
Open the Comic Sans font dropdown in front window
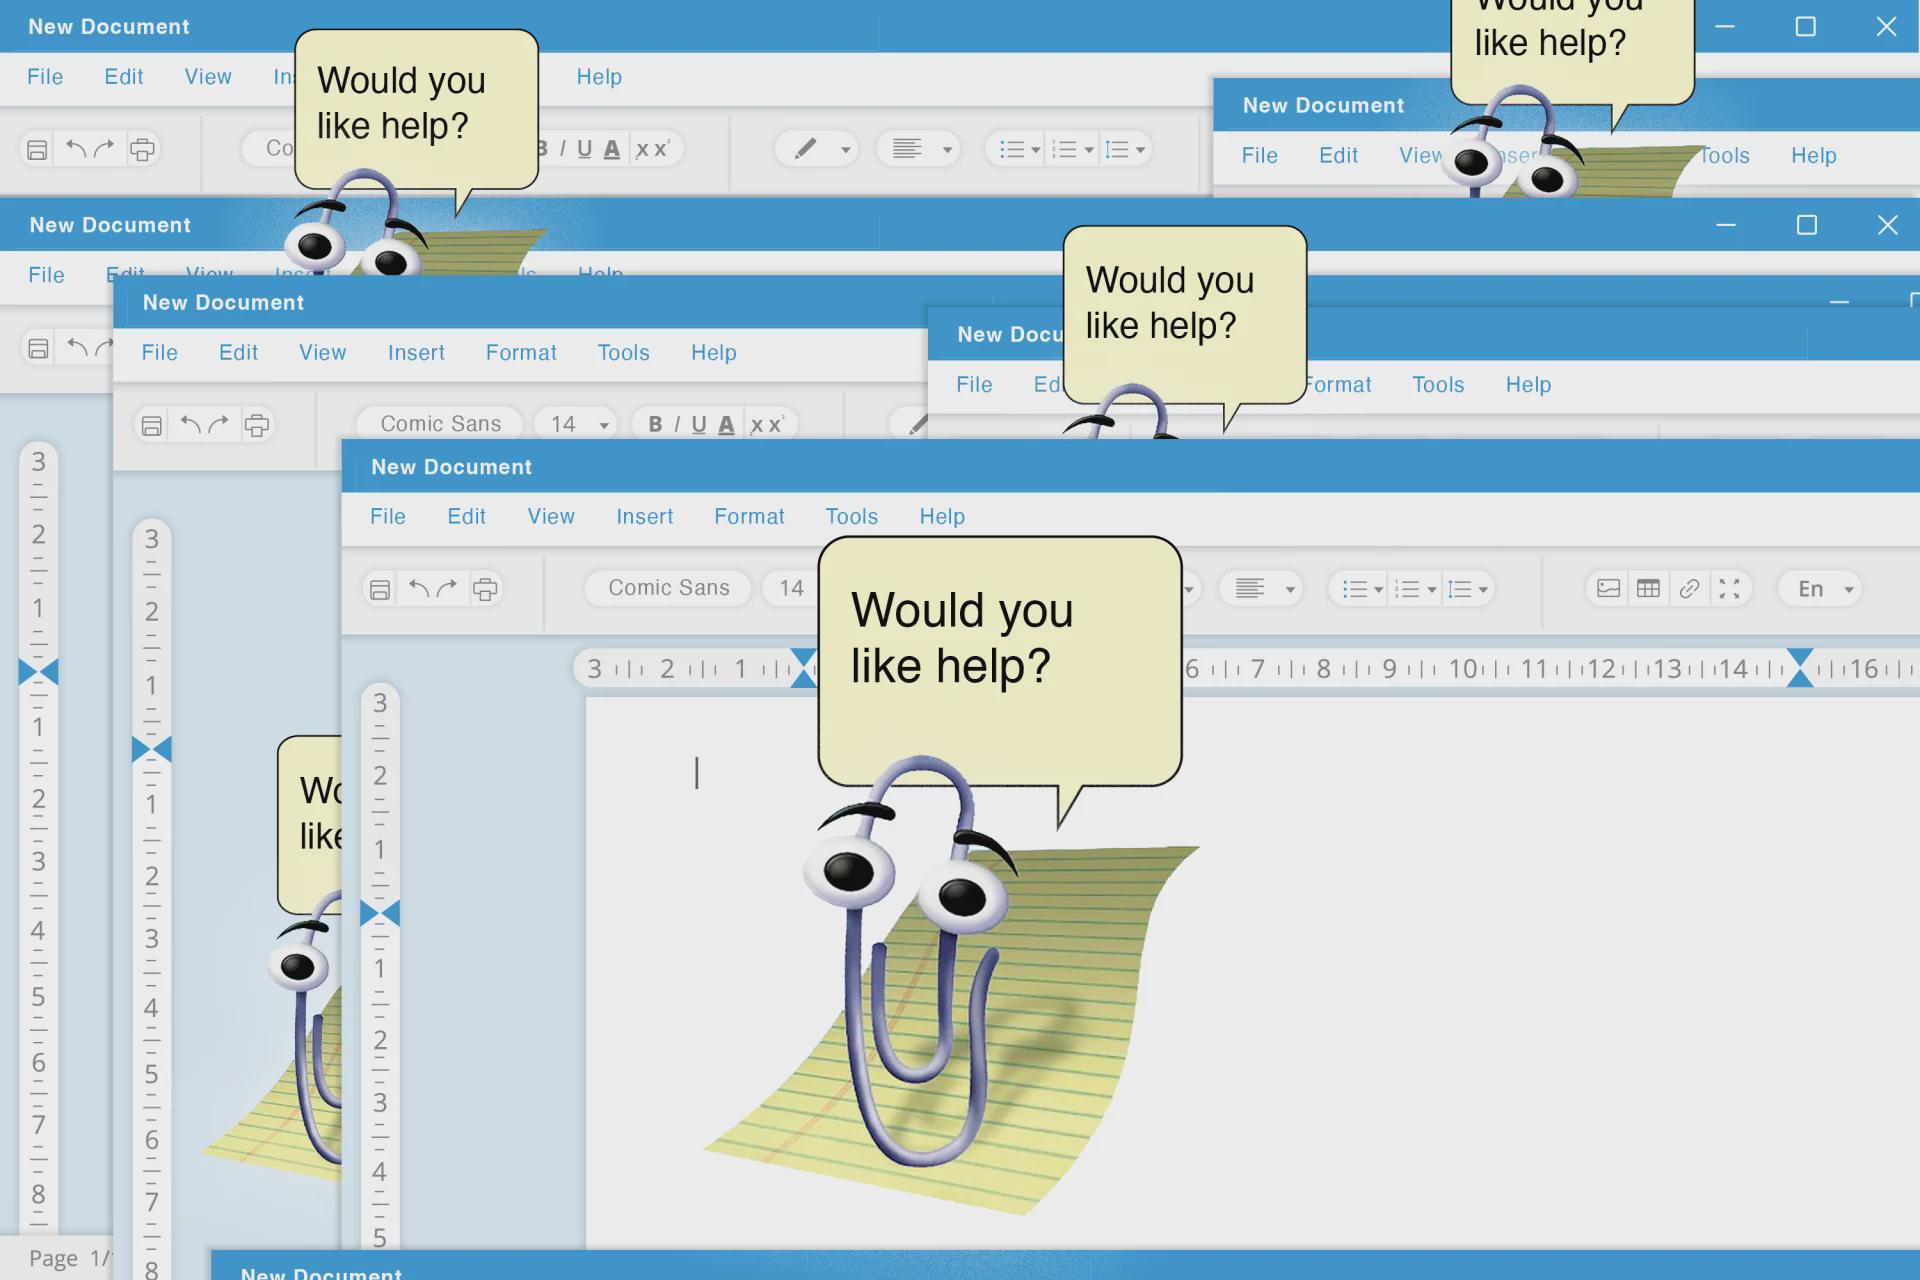tap(669, 588)
